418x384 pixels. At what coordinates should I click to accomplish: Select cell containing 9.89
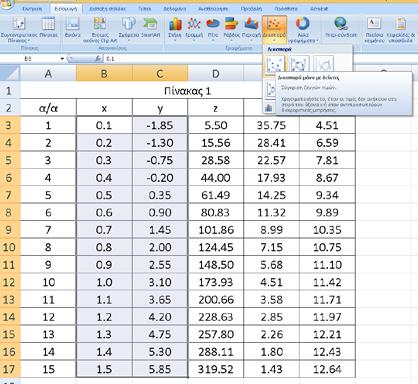(x=327, y=212)
